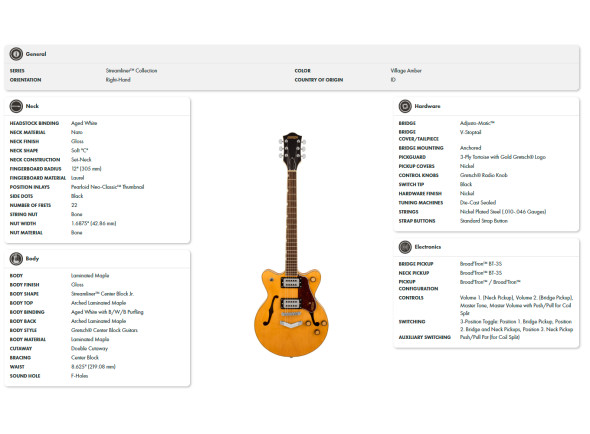The width and height of the screenshot is (590, 434).
Task: Click the AUXILIARY SWITCHING label
Action: (x=425, y=337)
